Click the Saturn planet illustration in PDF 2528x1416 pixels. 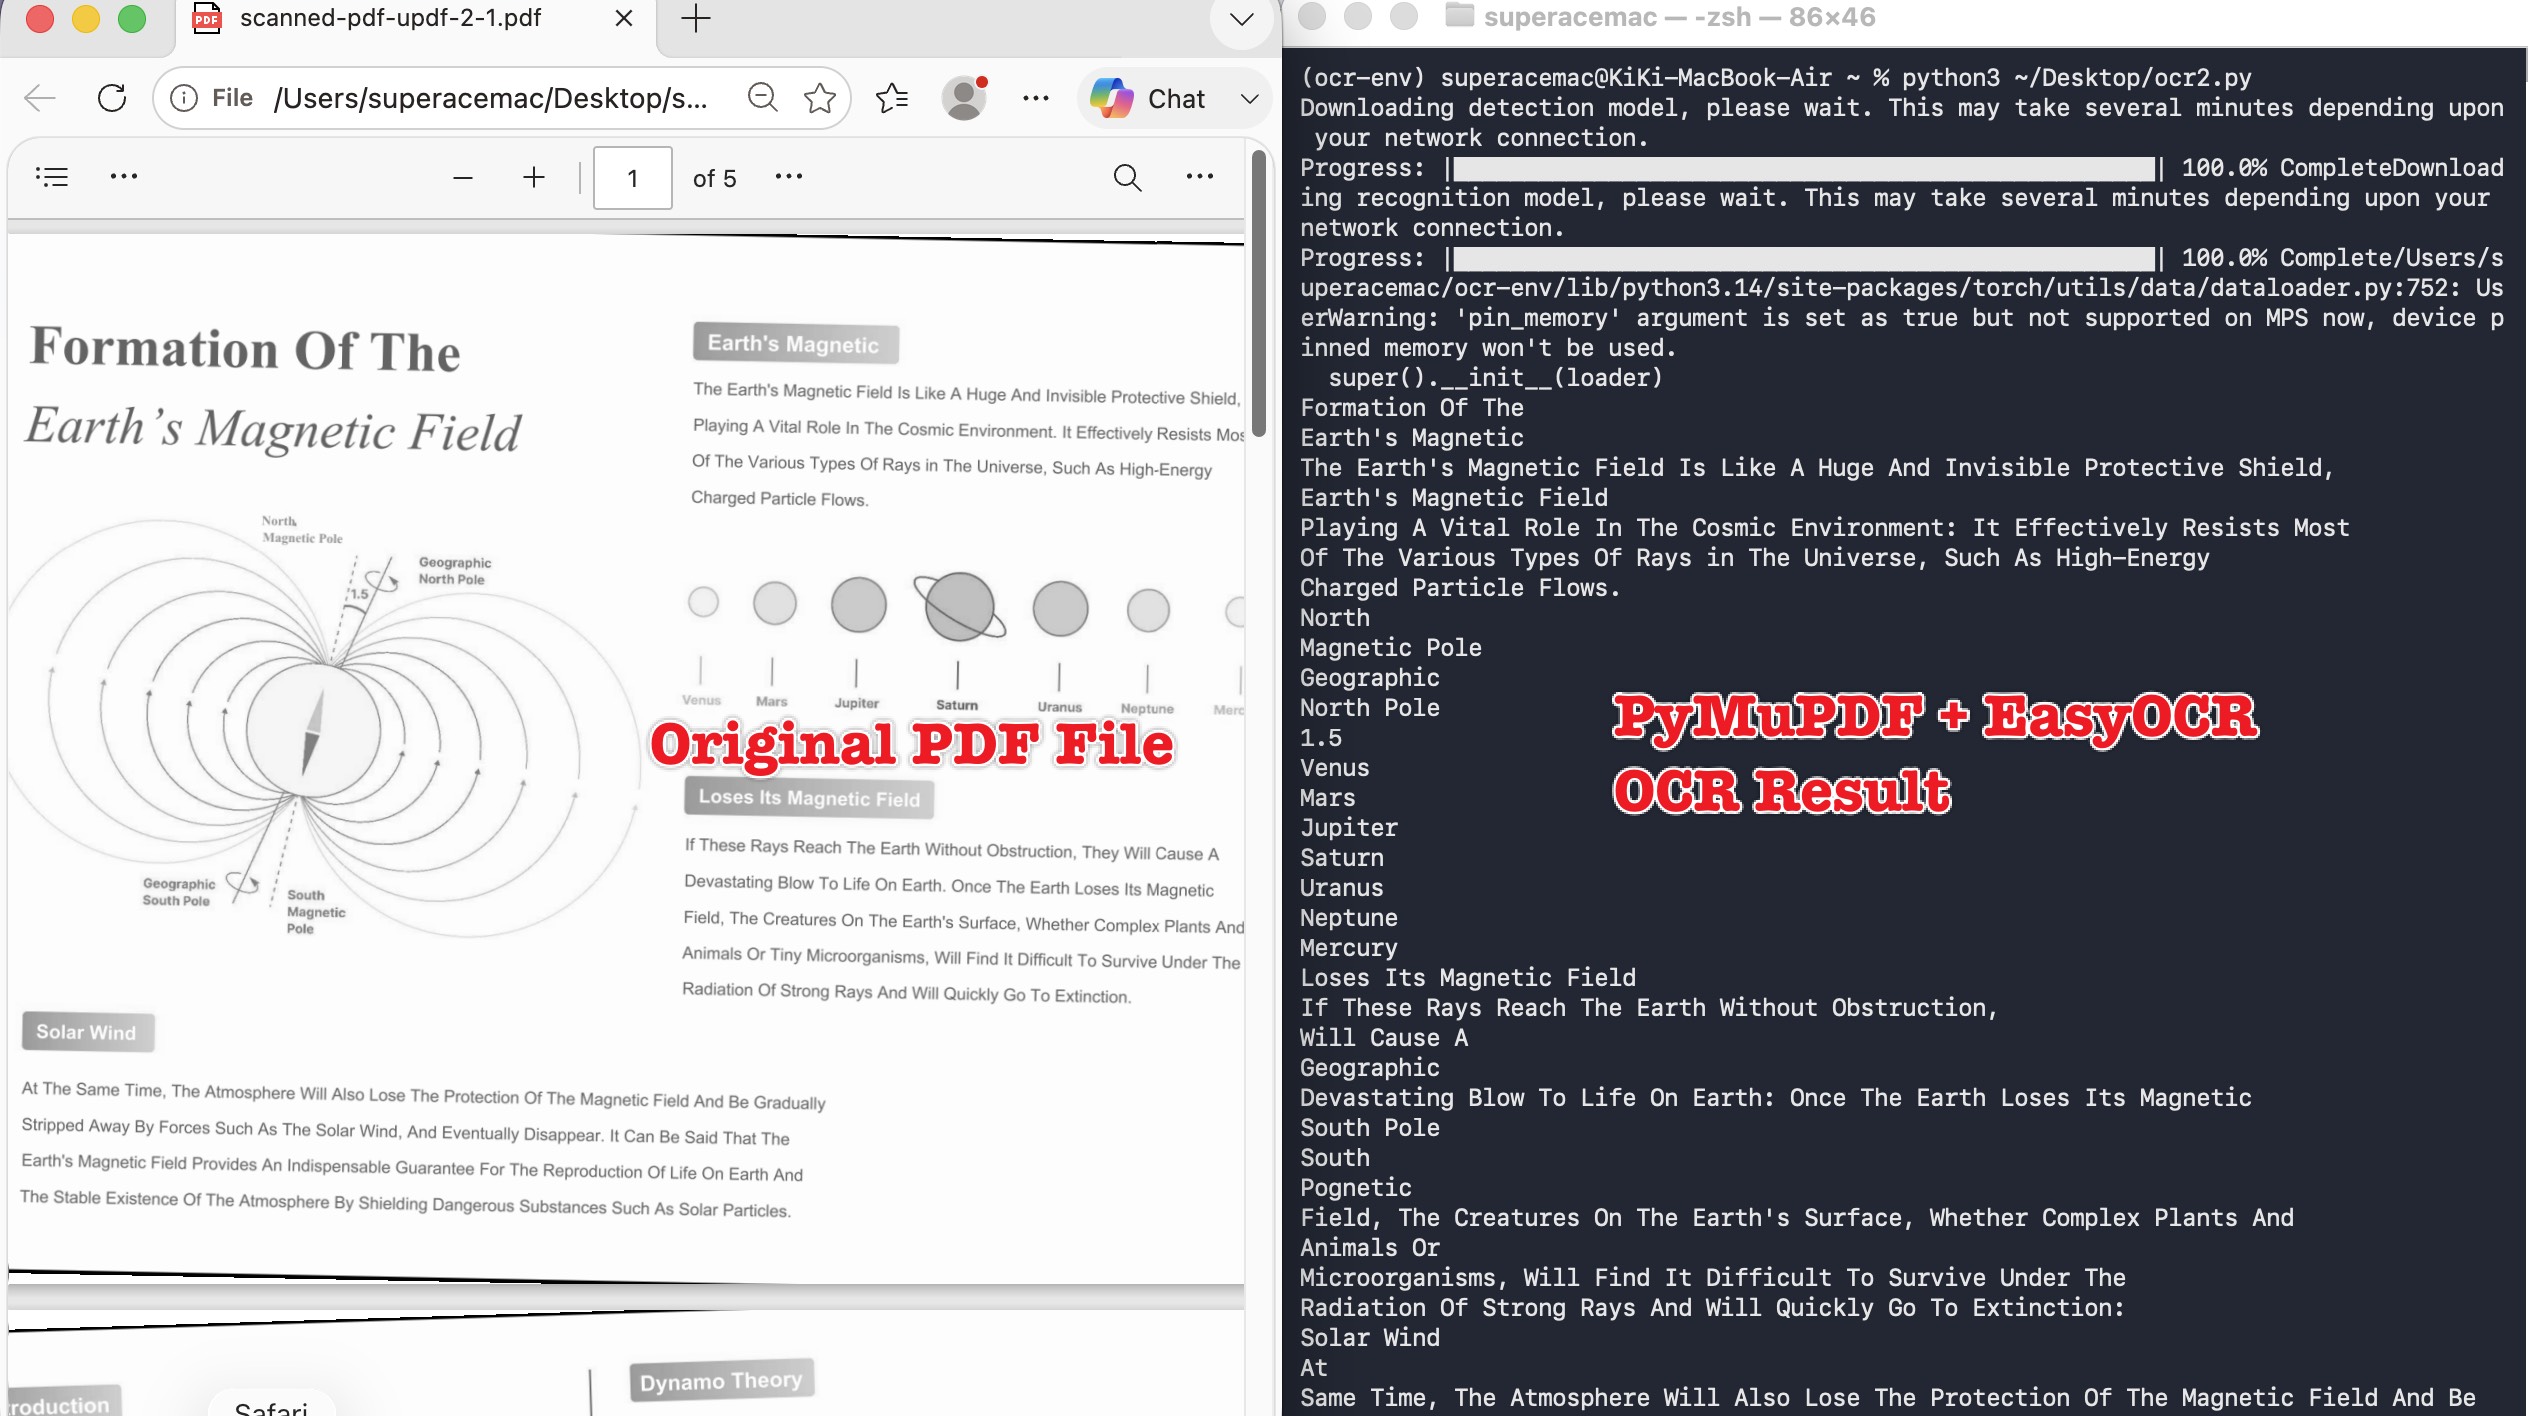click(x=959, y=607)
